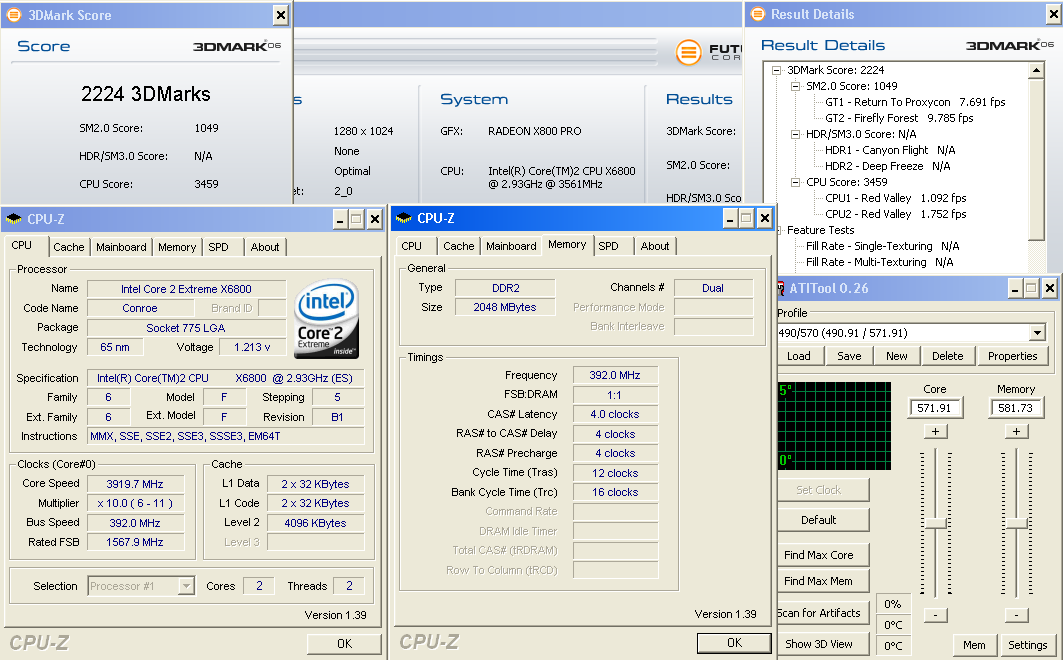
Task: Open ATITool Settings
Action: tap(1028, 645)
